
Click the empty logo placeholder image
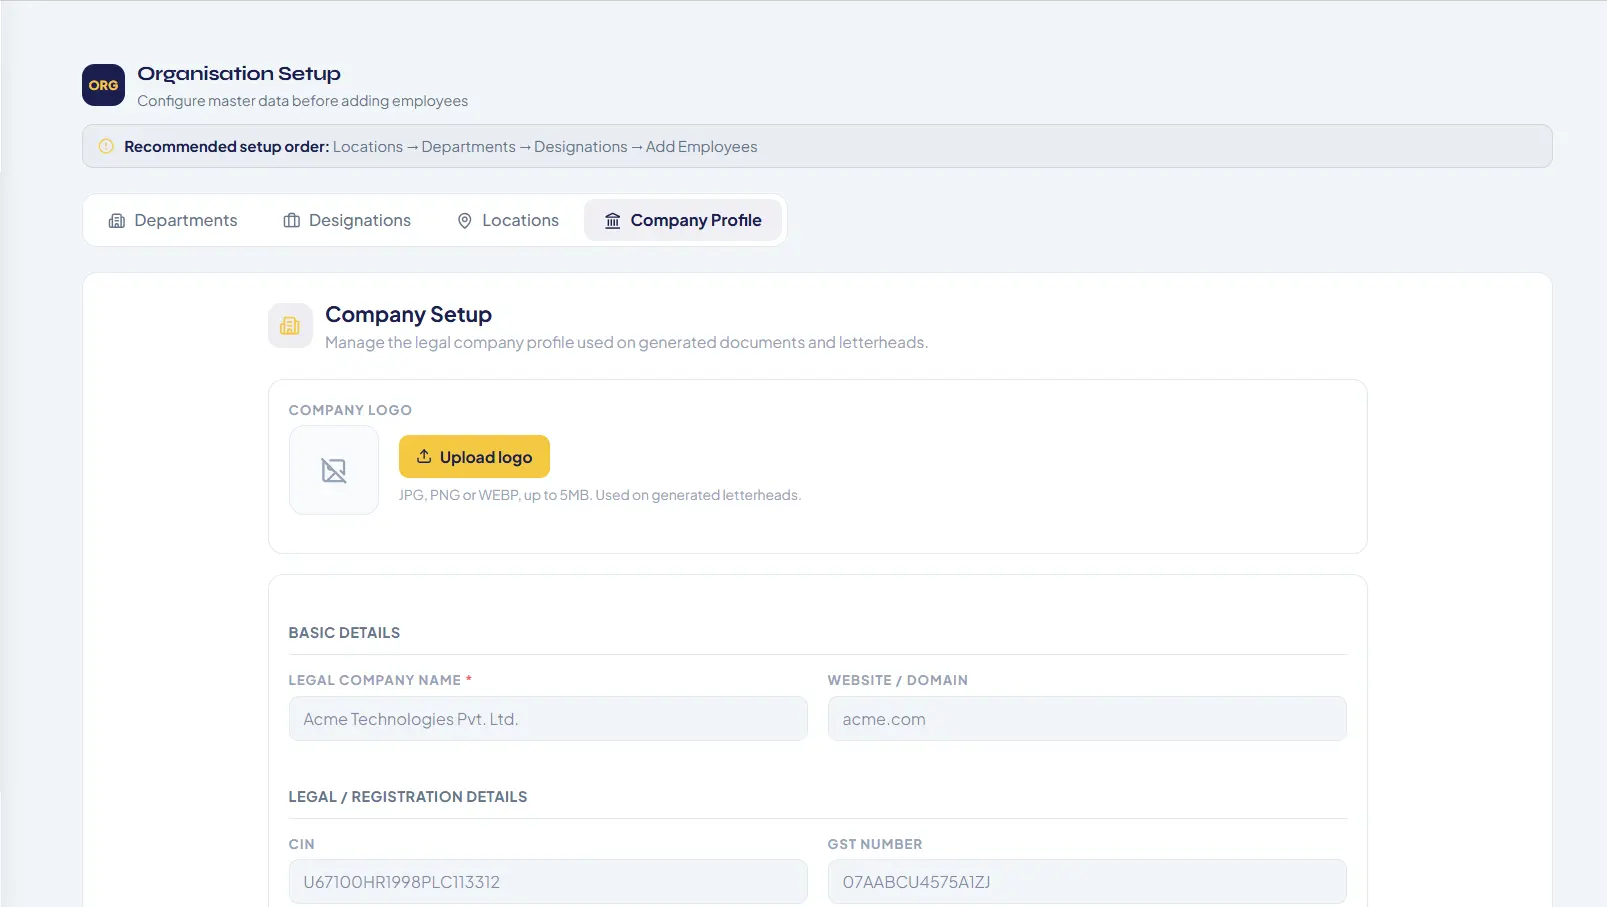334,470
